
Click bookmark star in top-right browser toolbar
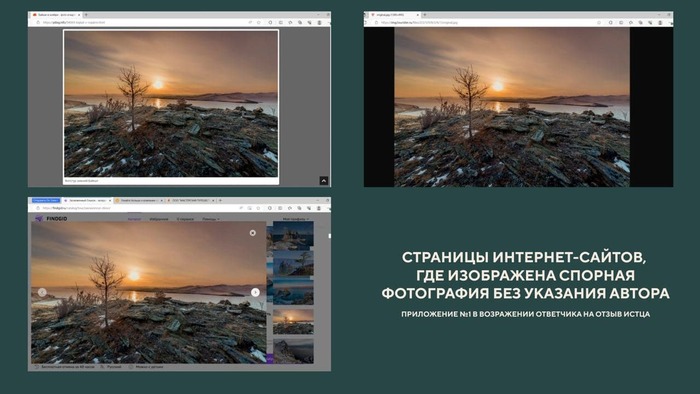[x=599, y=22]
